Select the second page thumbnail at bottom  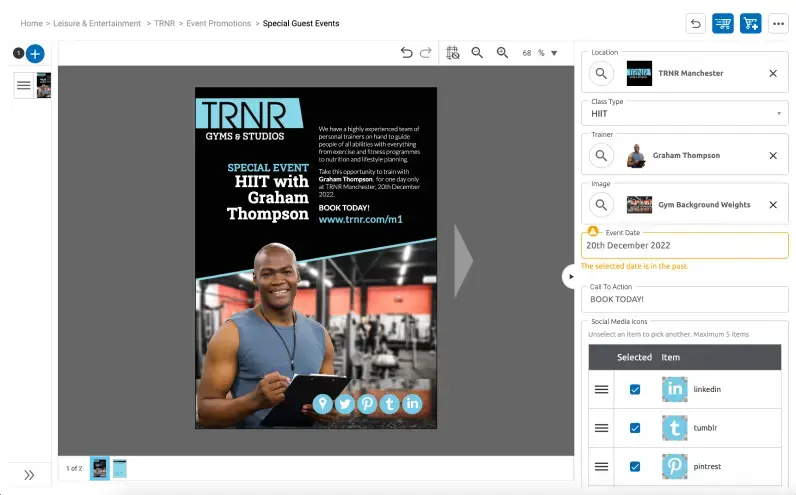119,468
